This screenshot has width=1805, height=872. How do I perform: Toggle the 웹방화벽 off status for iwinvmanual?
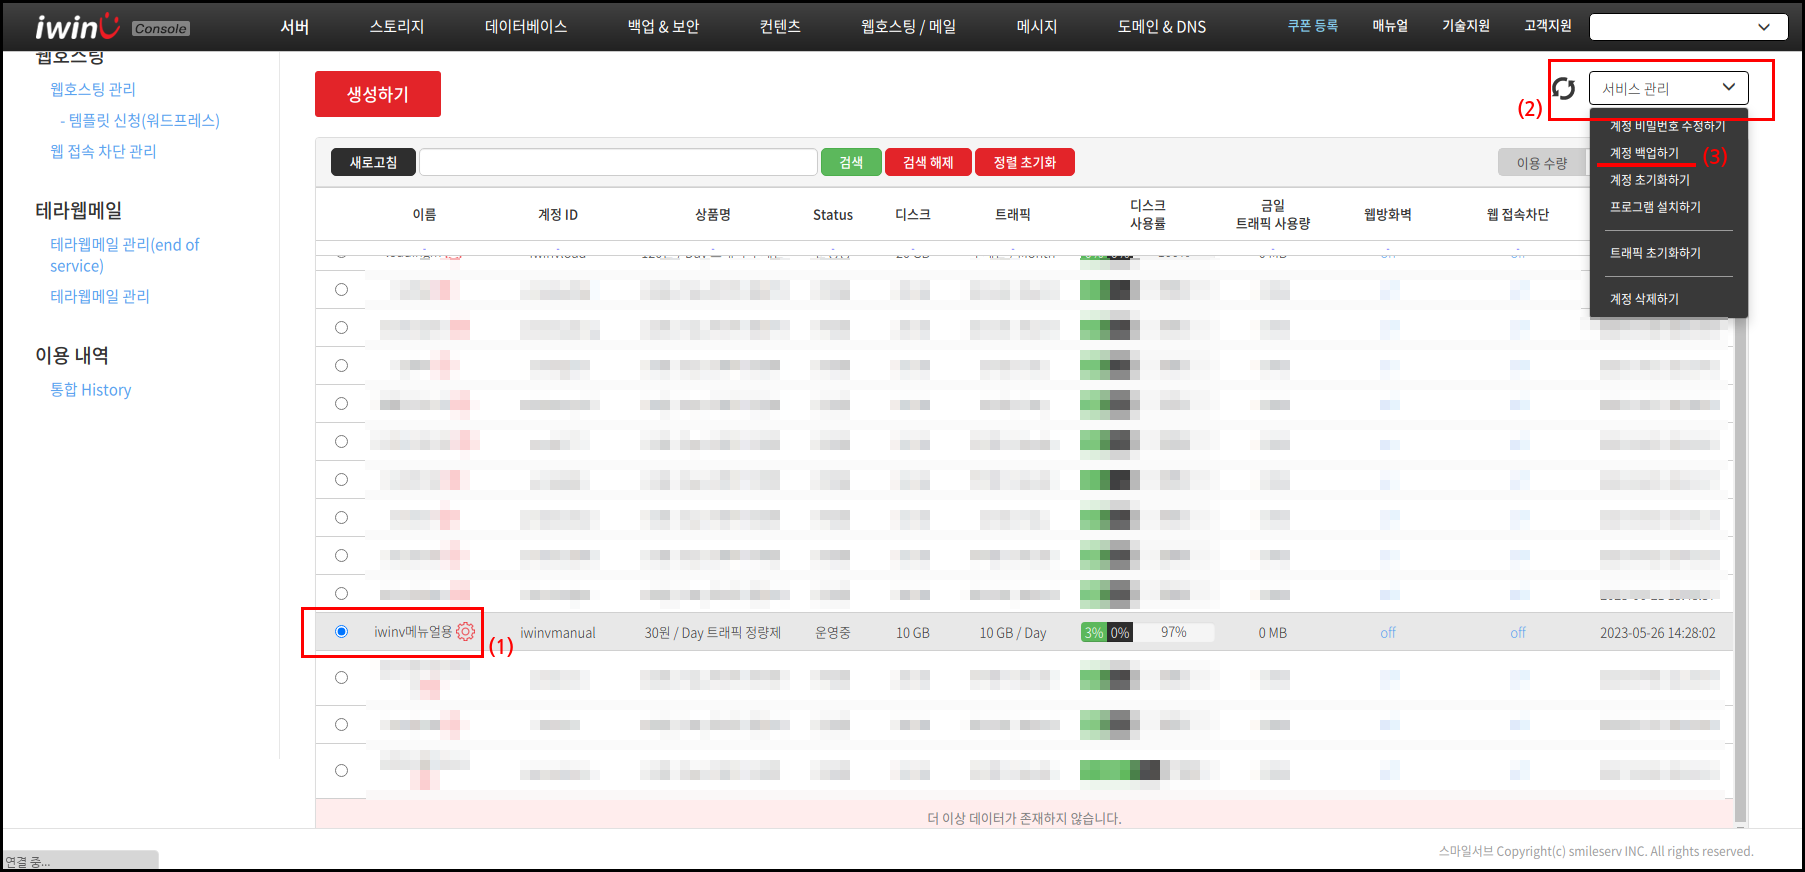(x=1388, y=633)
